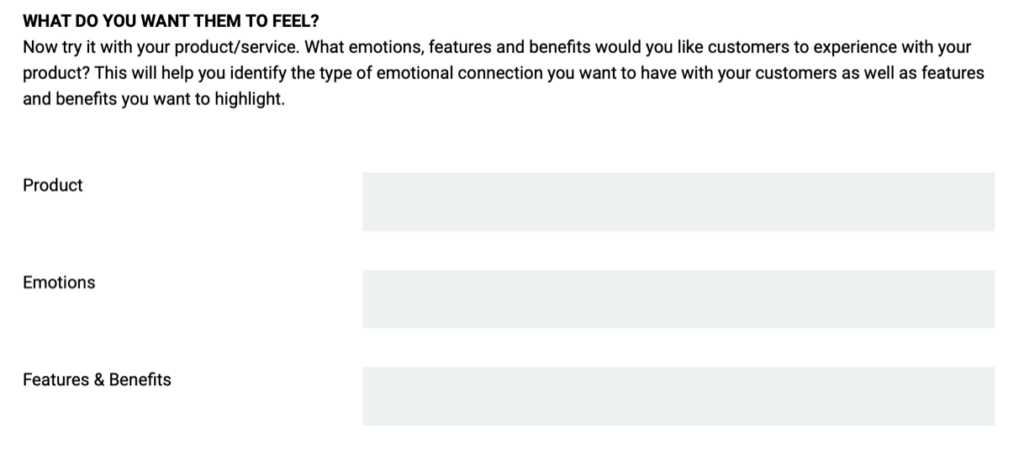Click the word 'product/service' in the paragraph
The image size is (1024, 476).
coord(236,48)
